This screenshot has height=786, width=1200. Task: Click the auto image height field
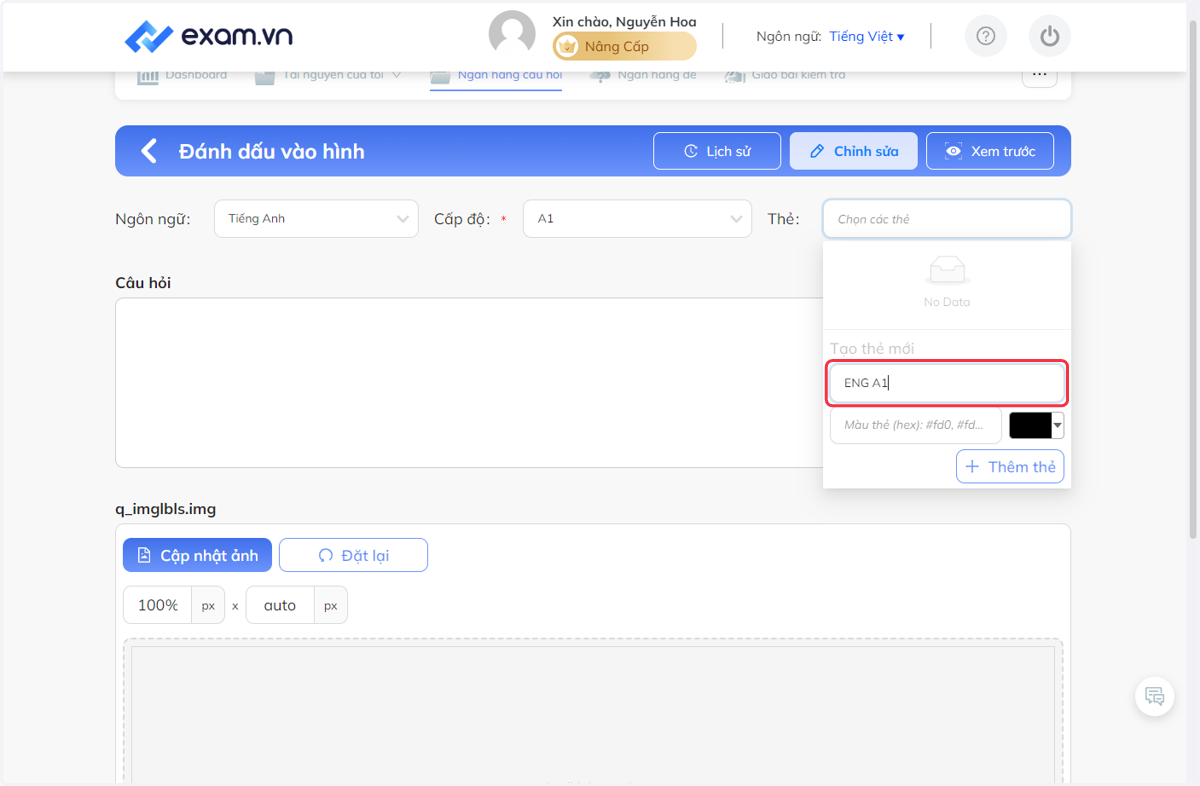(280, 605)
